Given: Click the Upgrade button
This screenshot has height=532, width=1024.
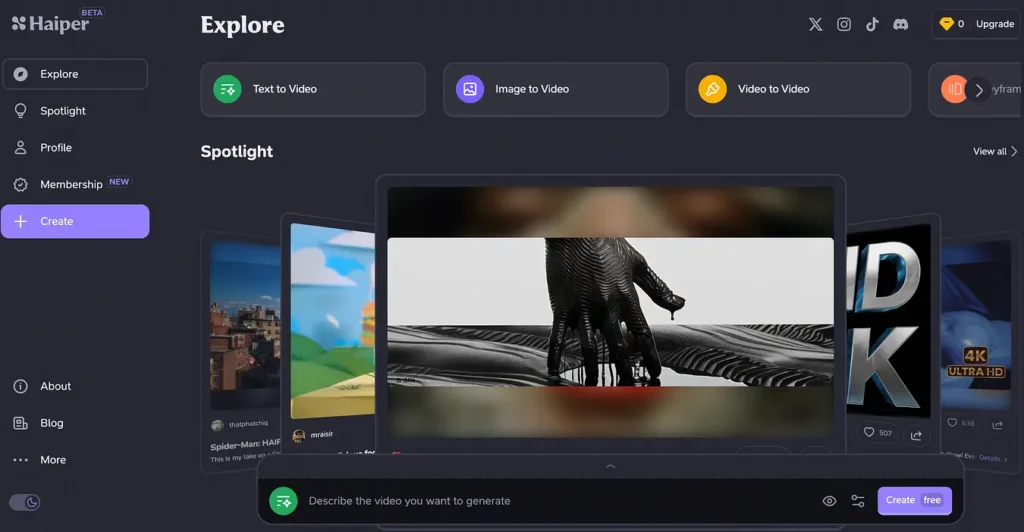Looking at the screenshot, I should 995,24.
